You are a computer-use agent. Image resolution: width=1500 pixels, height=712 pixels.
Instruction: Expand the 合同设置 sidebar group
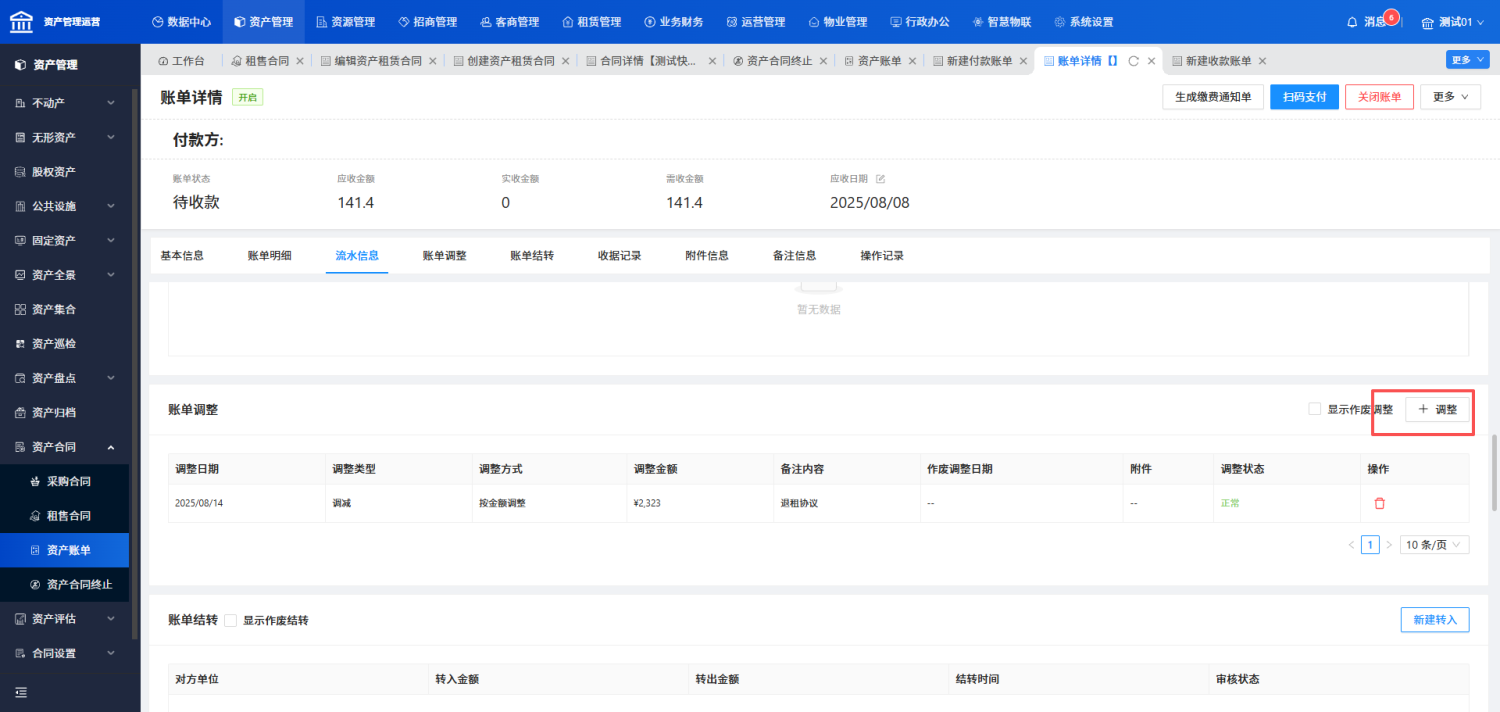[64, 654]
